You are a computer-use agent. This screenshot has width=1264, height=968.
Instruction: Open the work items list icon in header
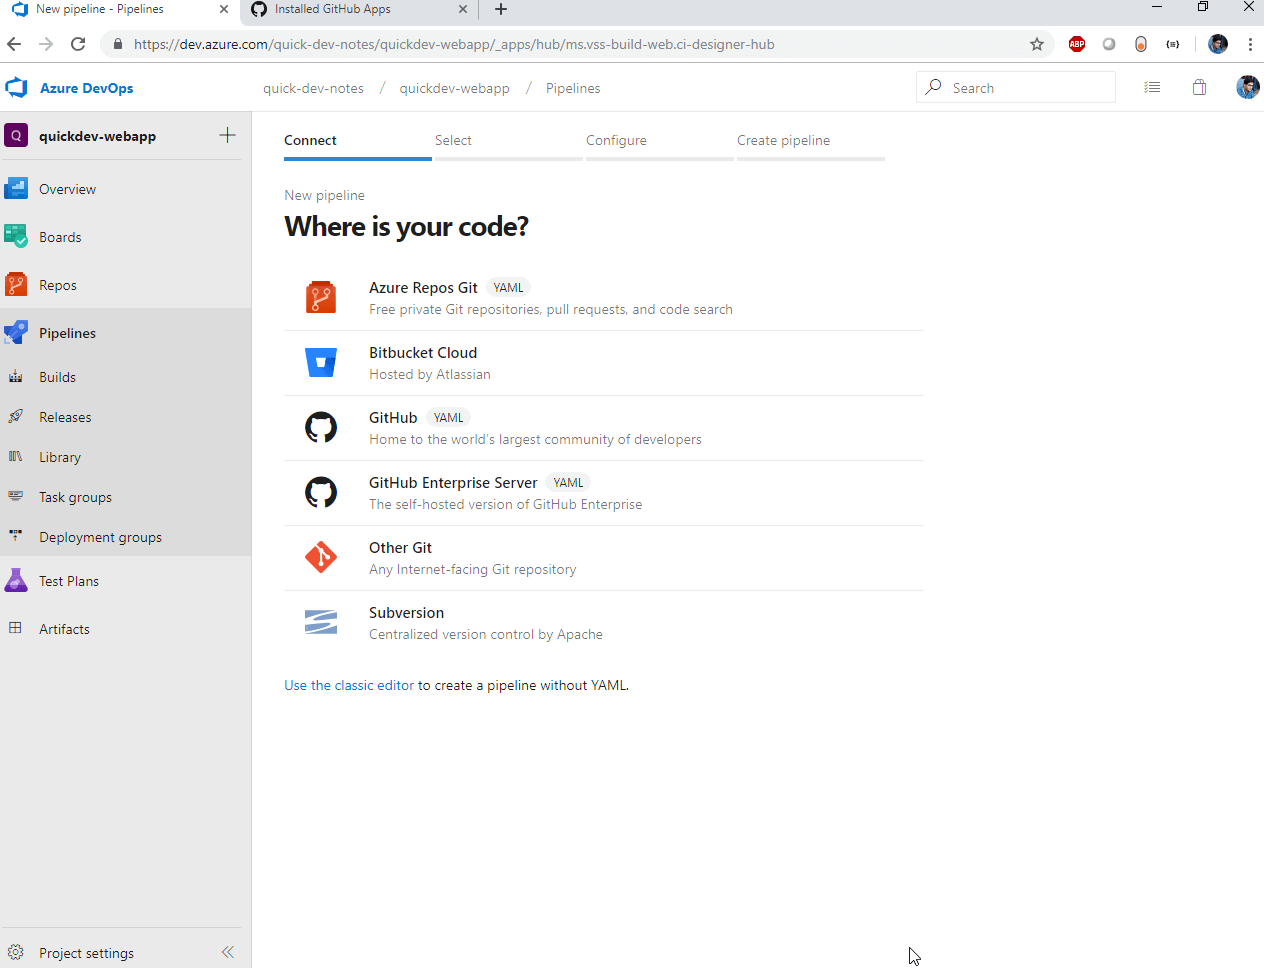click(1152, 87)
